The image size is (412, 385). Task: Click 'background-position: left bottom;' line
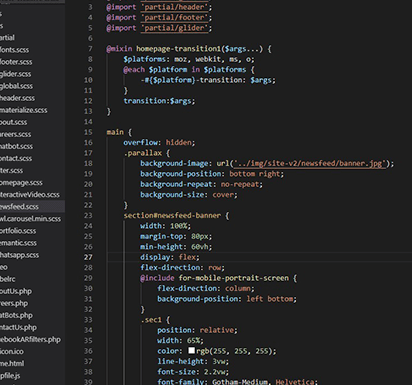pyautogui.click(x=227, y=299)
